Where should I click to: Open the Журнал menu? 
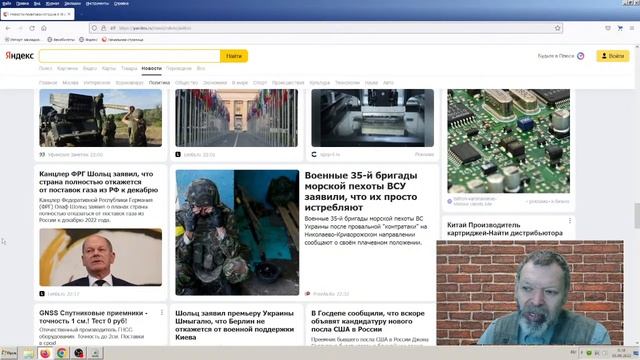click(52, 3)
